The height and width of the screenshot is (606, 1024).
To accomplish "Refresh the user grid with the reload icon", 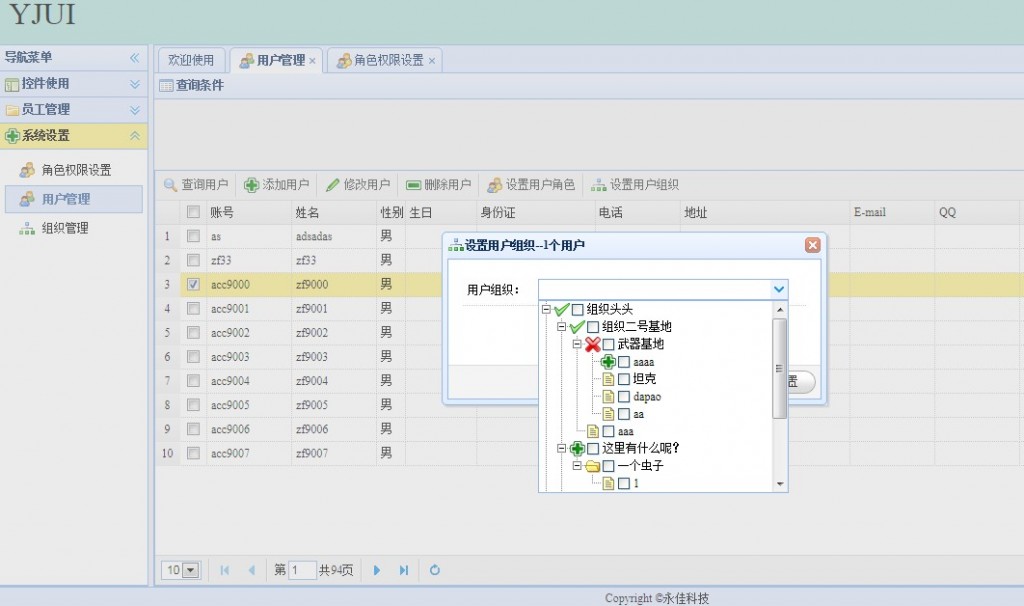I will tap(435, 570).
